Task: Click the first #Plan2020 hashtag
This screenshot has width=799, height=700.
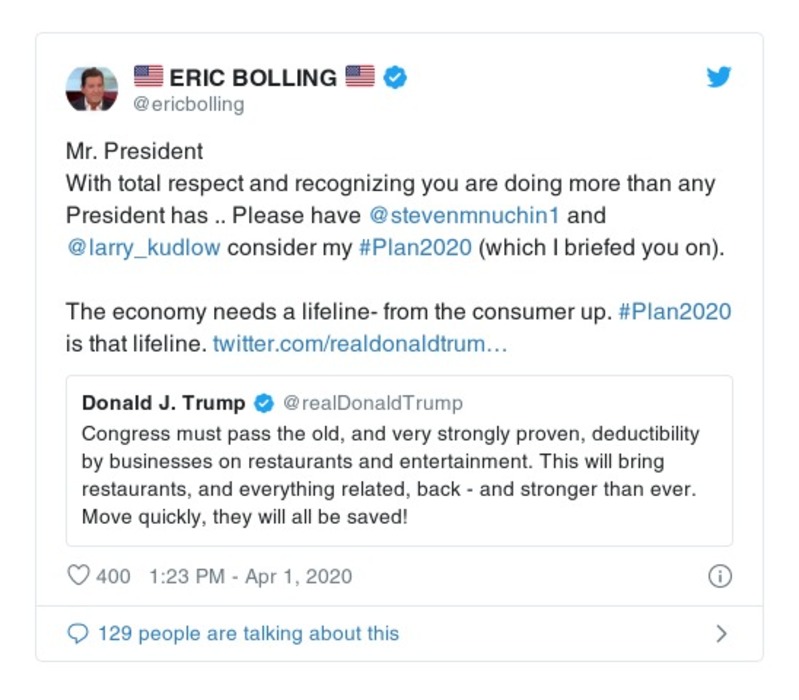Action: pos(414,247)
